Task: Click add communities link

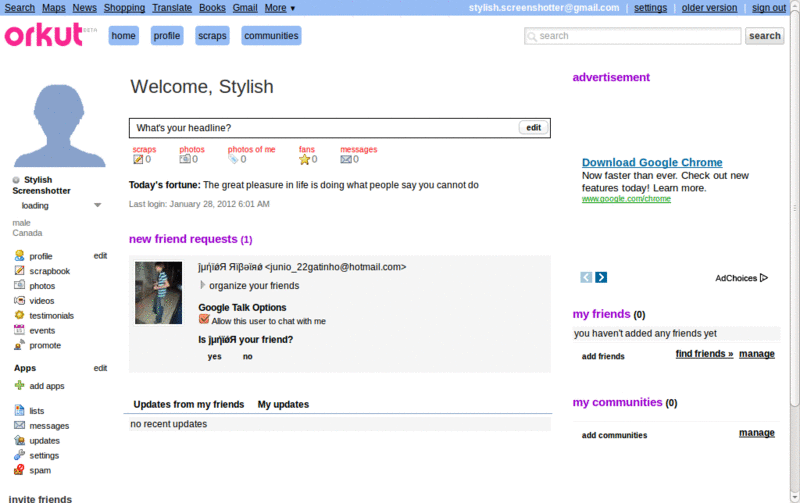Action: click(x=614, y=435)
